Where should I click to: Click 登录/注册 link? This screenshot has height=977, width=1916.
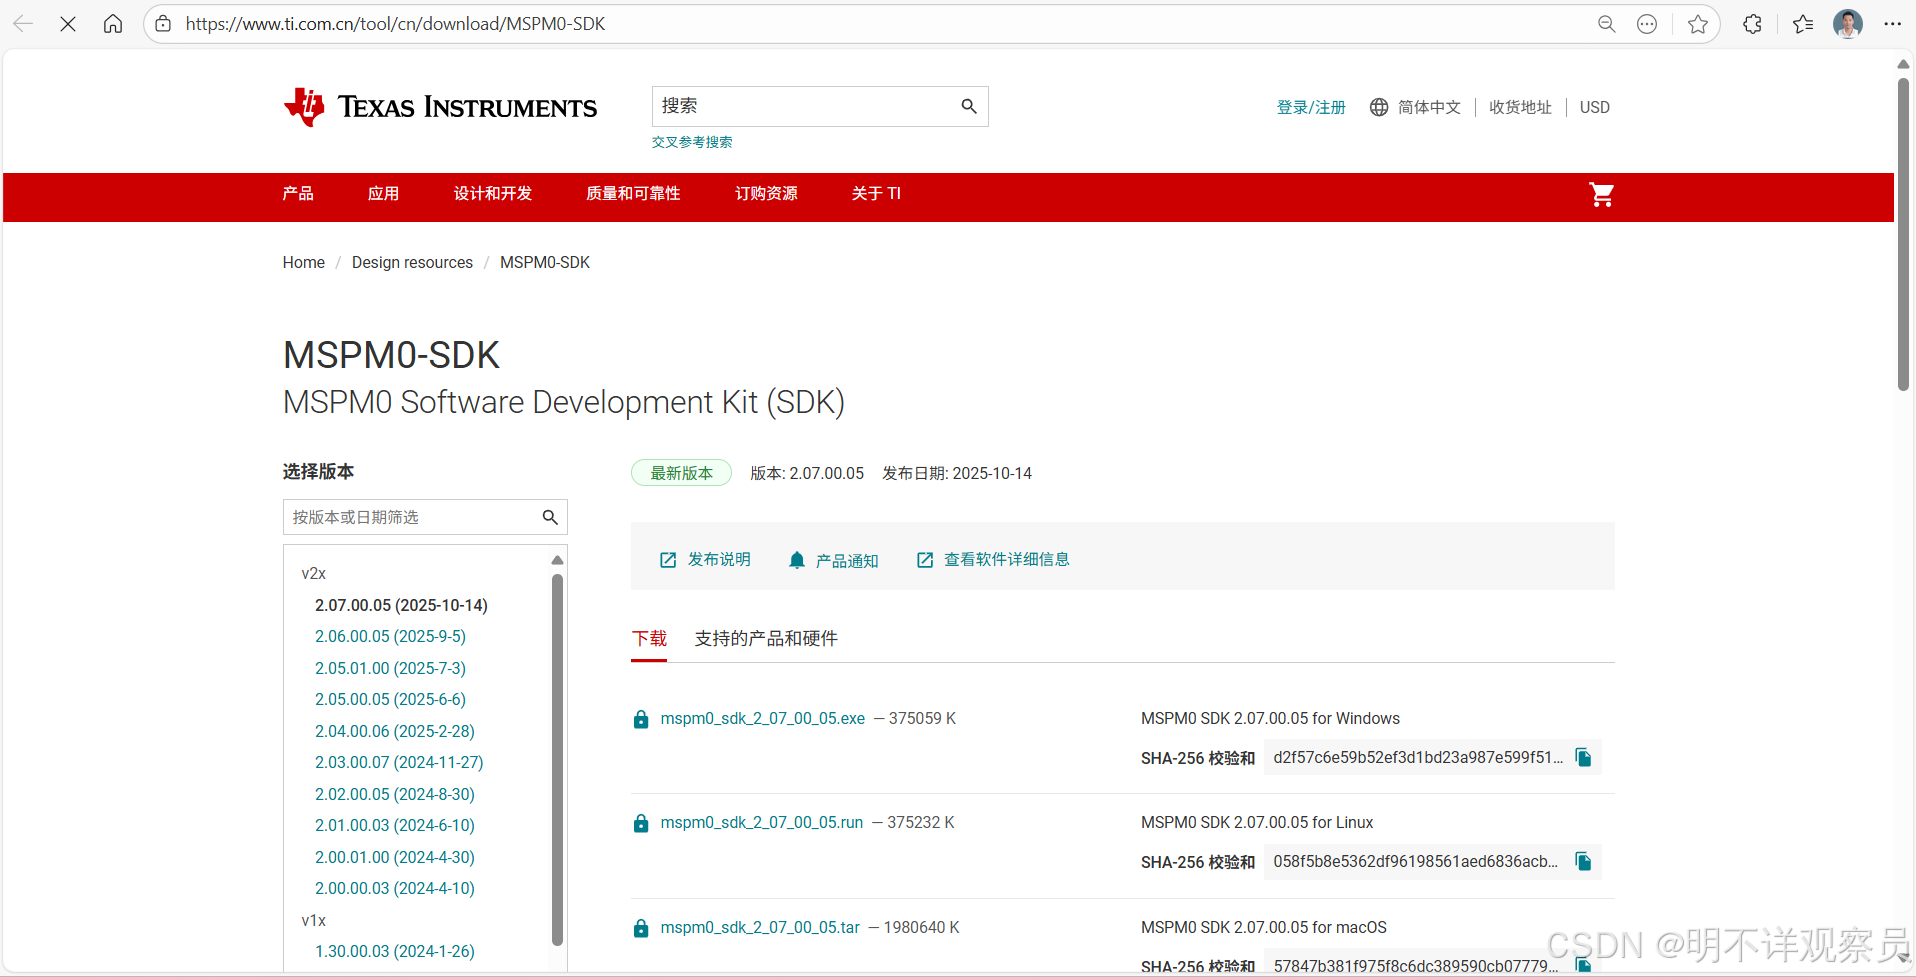pyautogui.click(x=1311, y=107)
